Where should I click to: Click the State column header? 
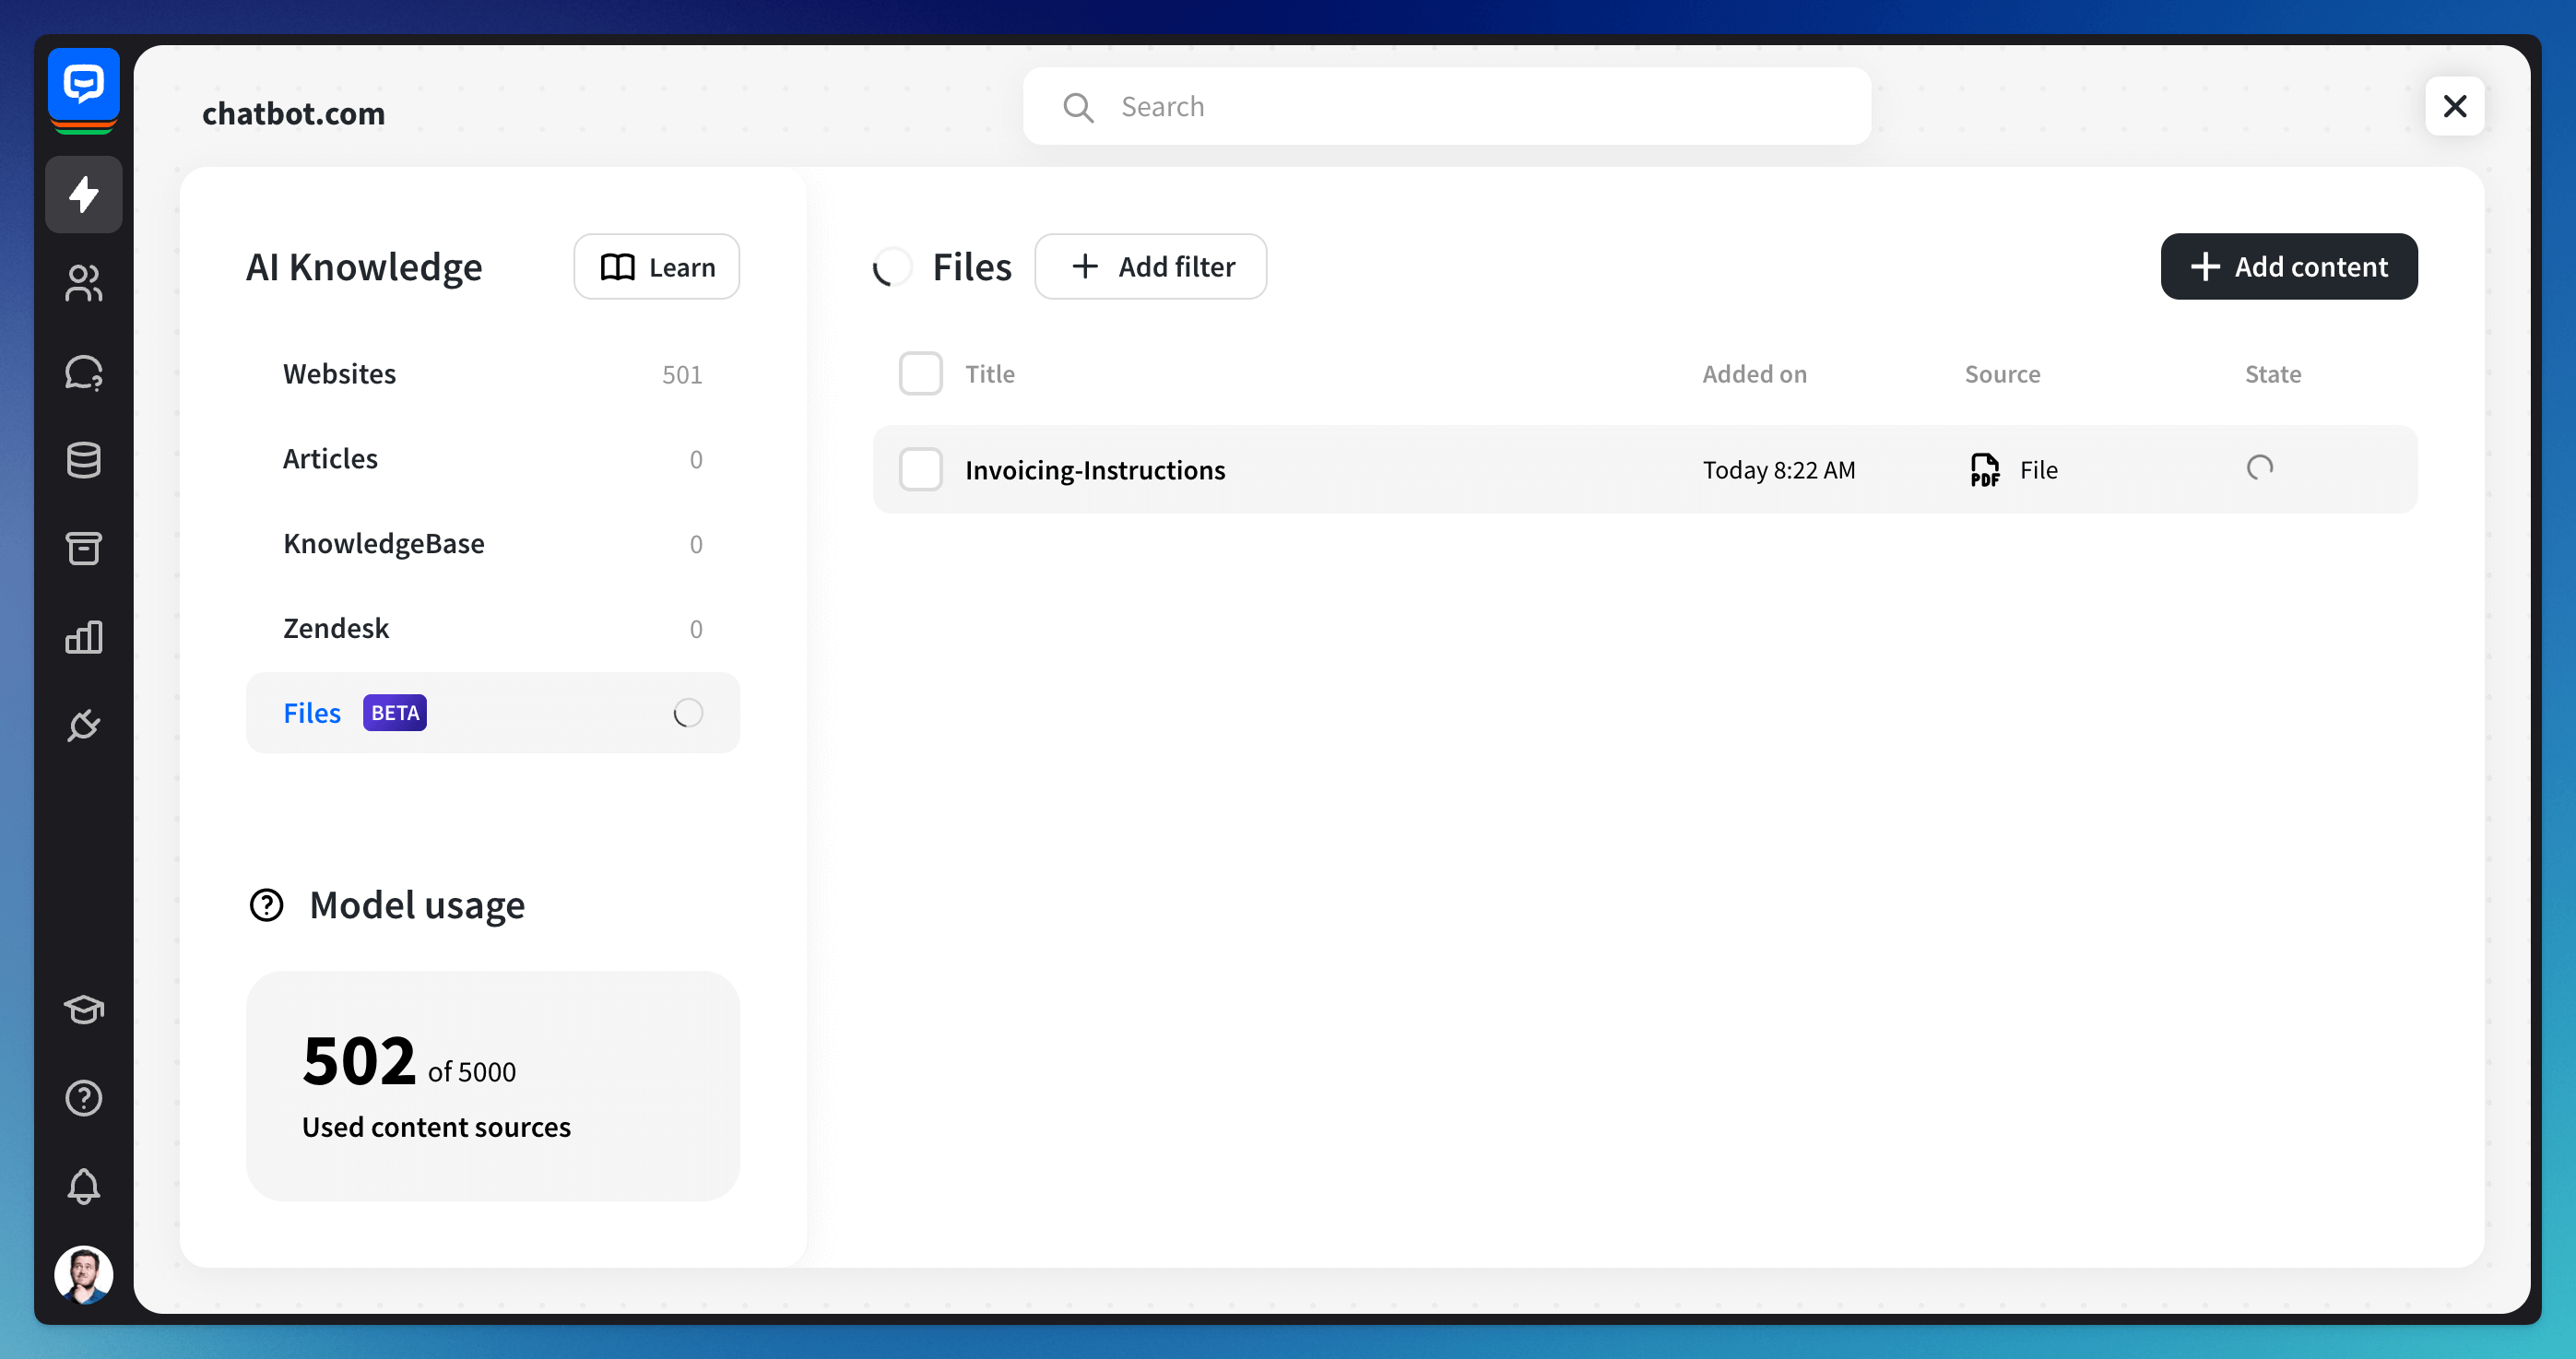pyautogui.click(x=2273, y=374)
